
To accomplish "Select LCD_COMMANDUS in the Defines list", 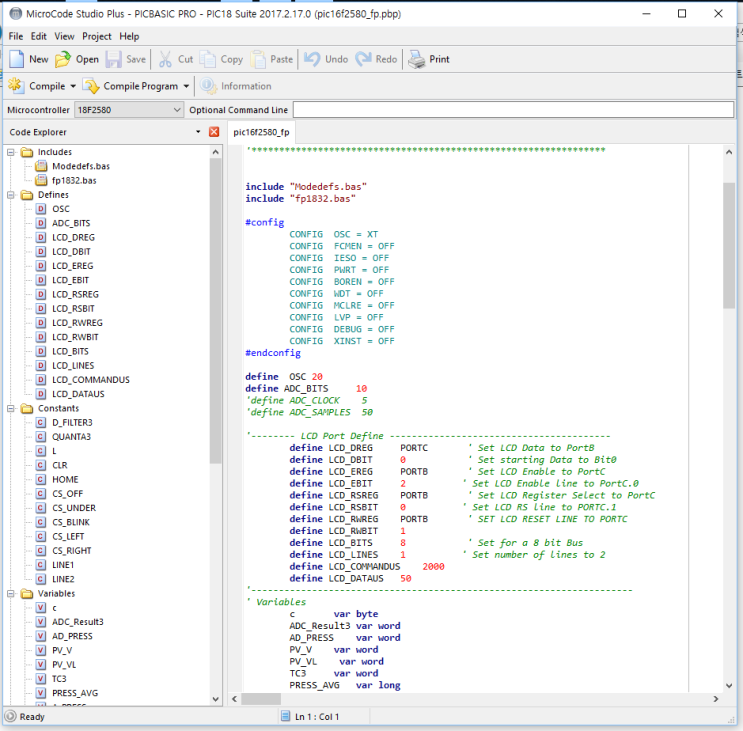I will pyautogui.click(x=90, y=380).
